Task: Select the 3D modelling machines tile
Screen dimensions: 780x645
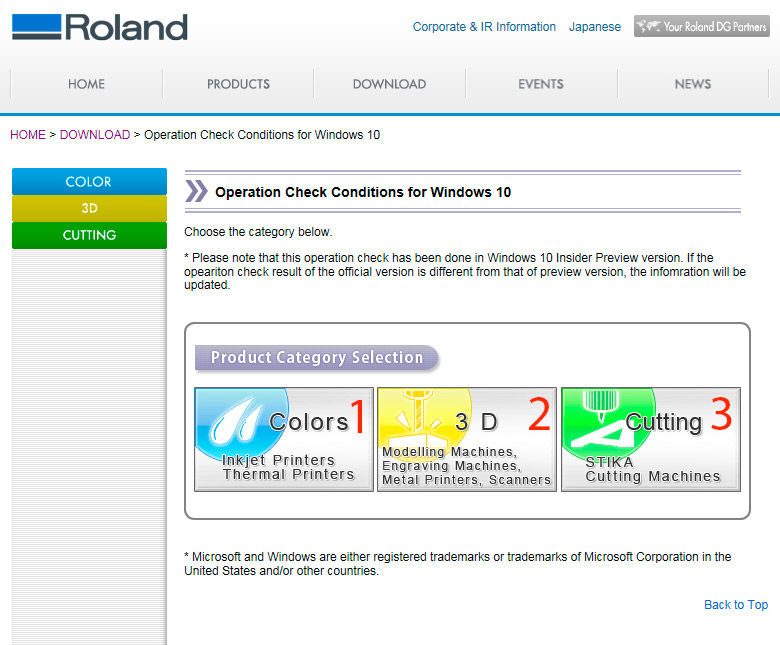Action: [x=467, y=439]
